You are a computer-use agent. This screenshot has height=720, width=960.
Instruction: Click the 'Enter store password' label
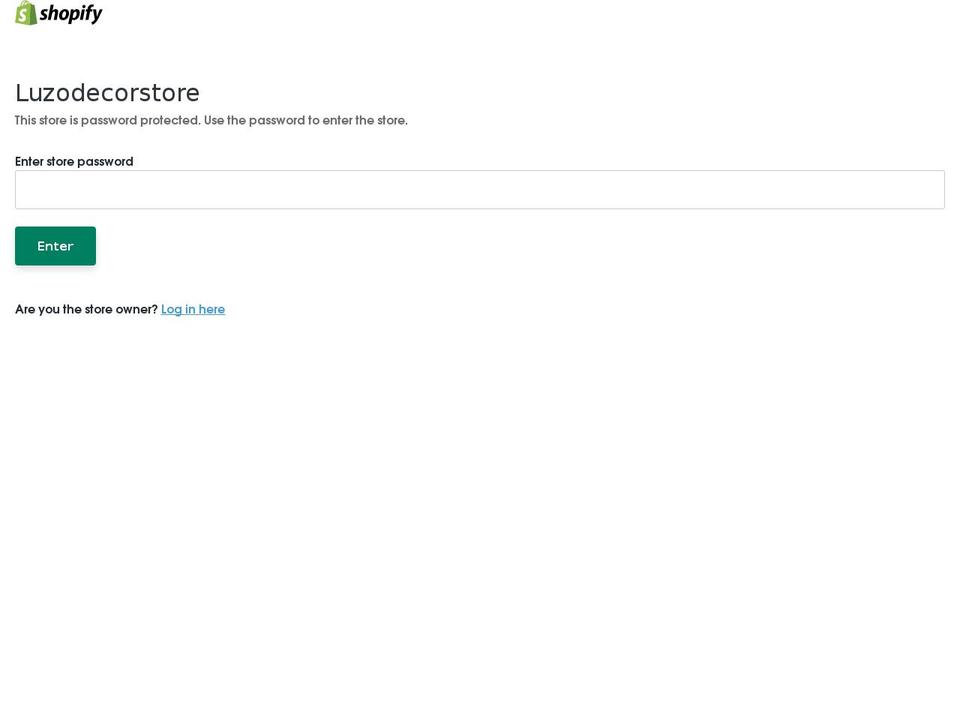[74, 161]
